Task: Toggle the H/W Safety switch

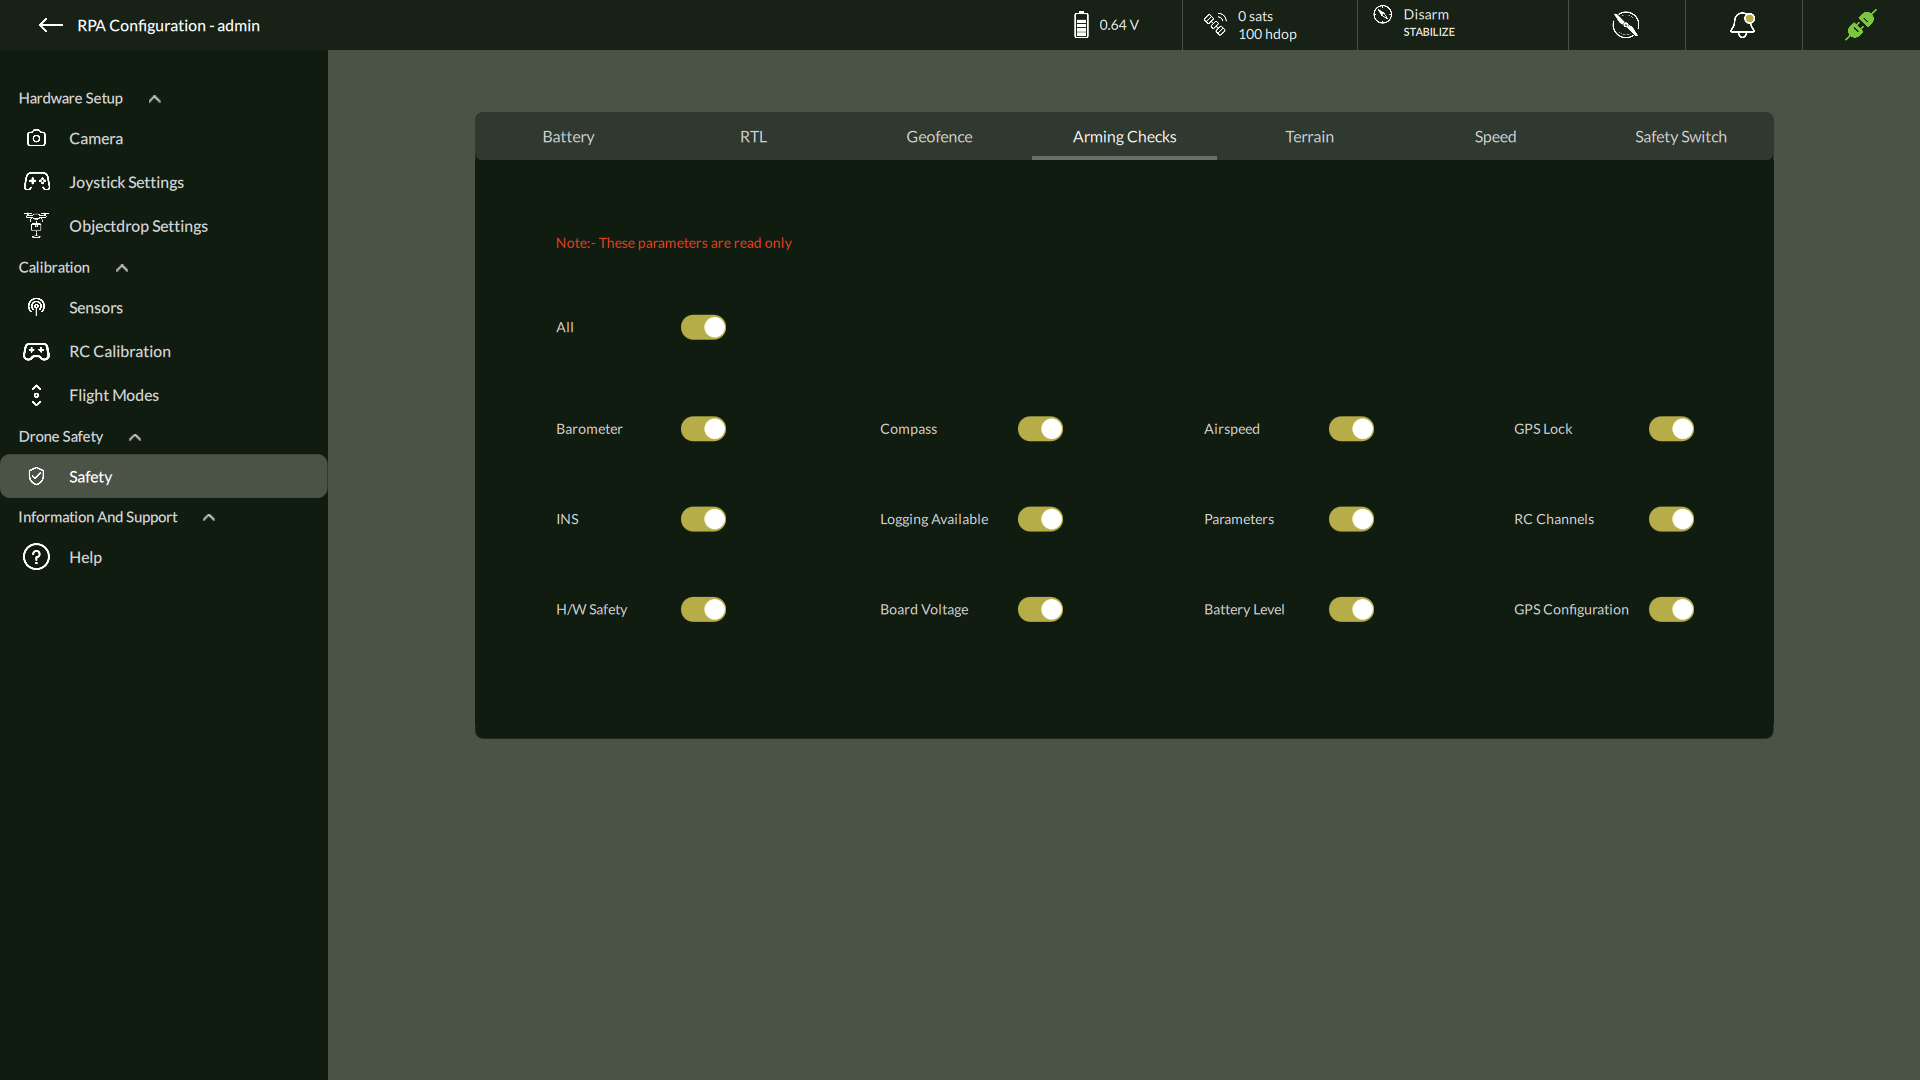Action: point(703,609)
